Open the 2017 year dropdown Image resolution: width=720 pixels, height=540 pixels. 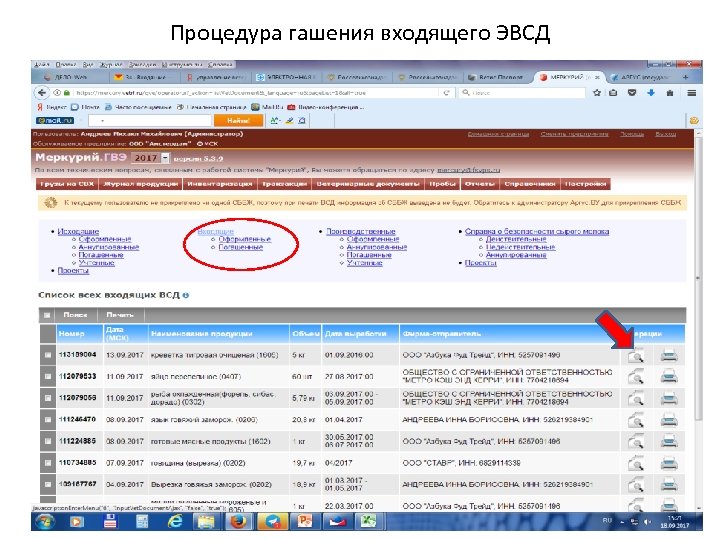tap(151, 158)
